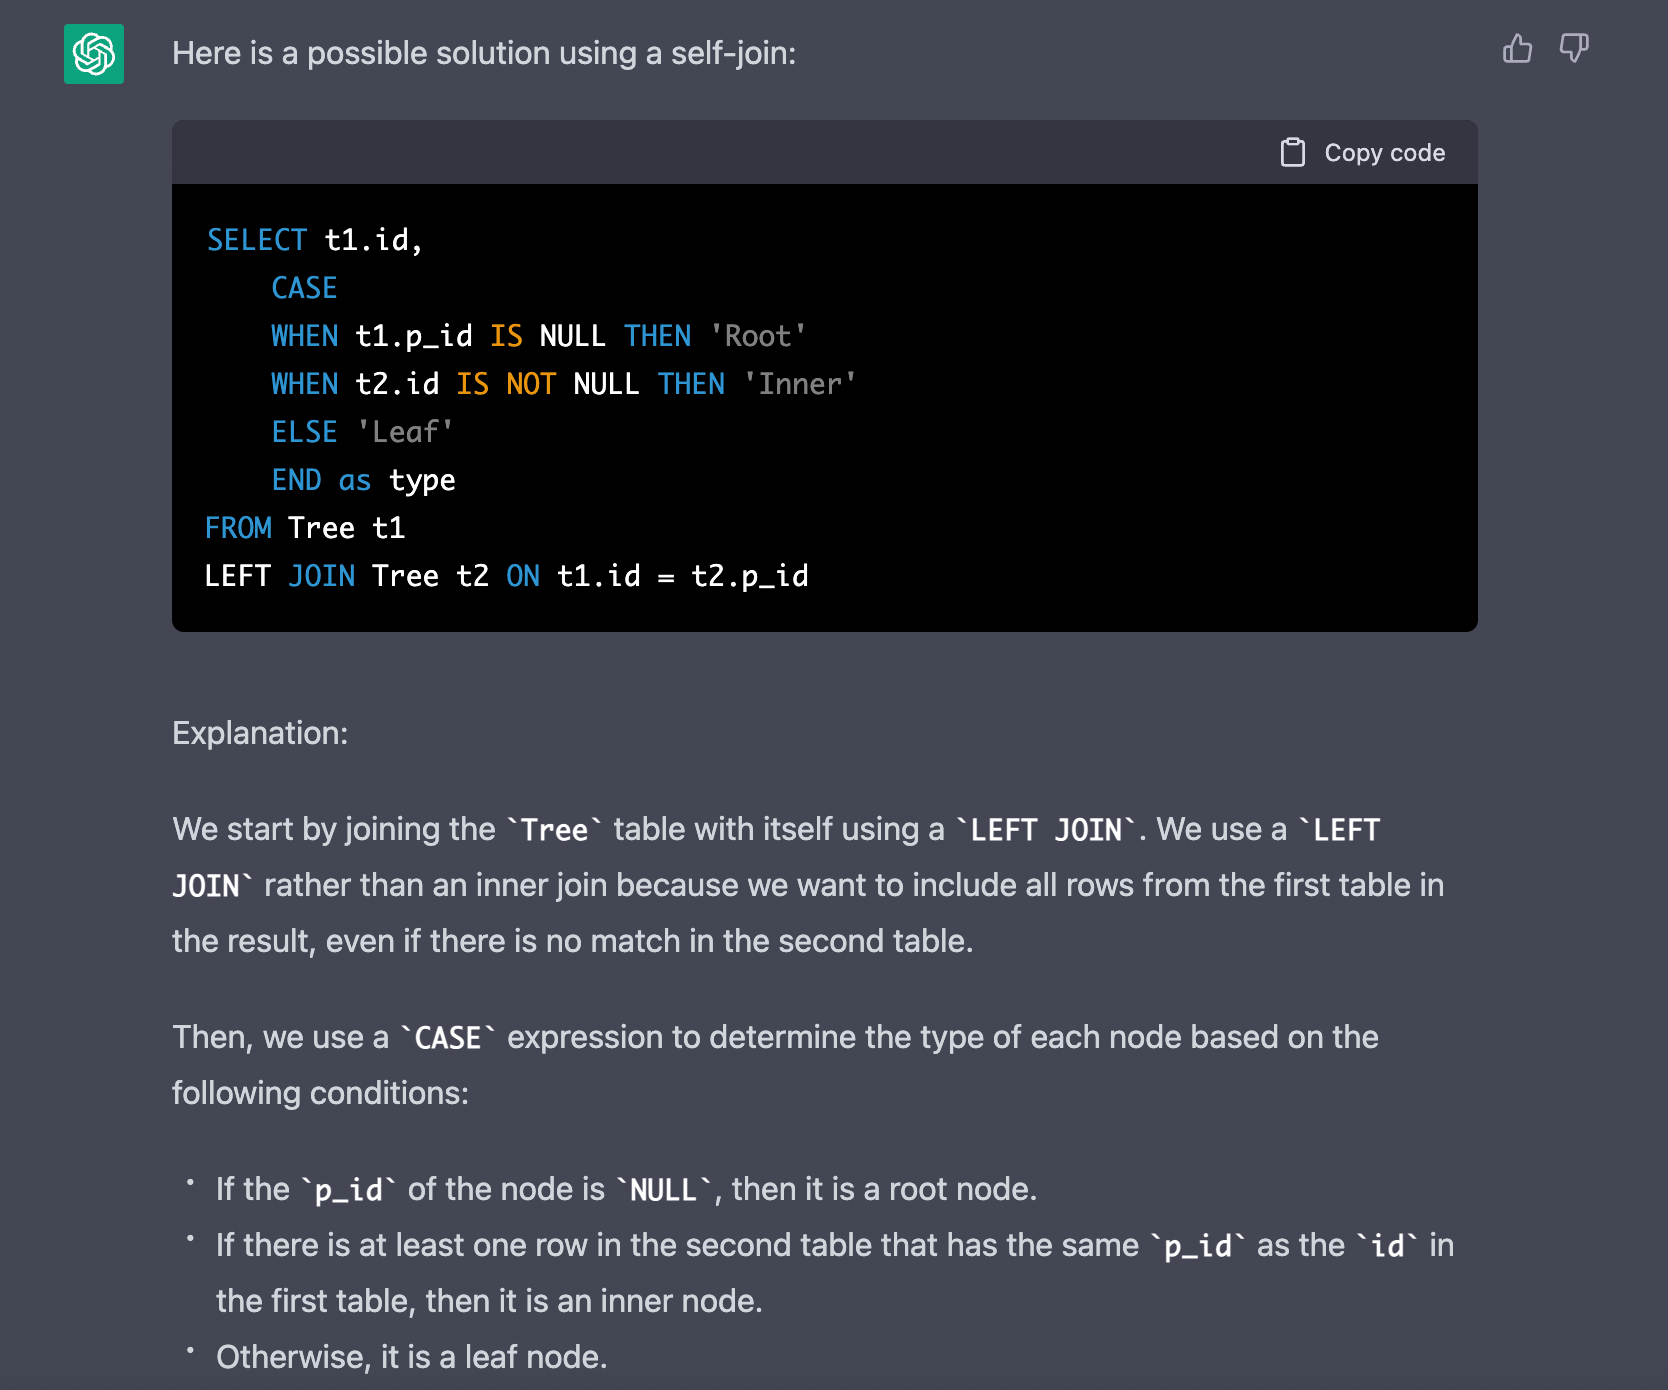Click the 'Inner' string in the code

point(800,384)
